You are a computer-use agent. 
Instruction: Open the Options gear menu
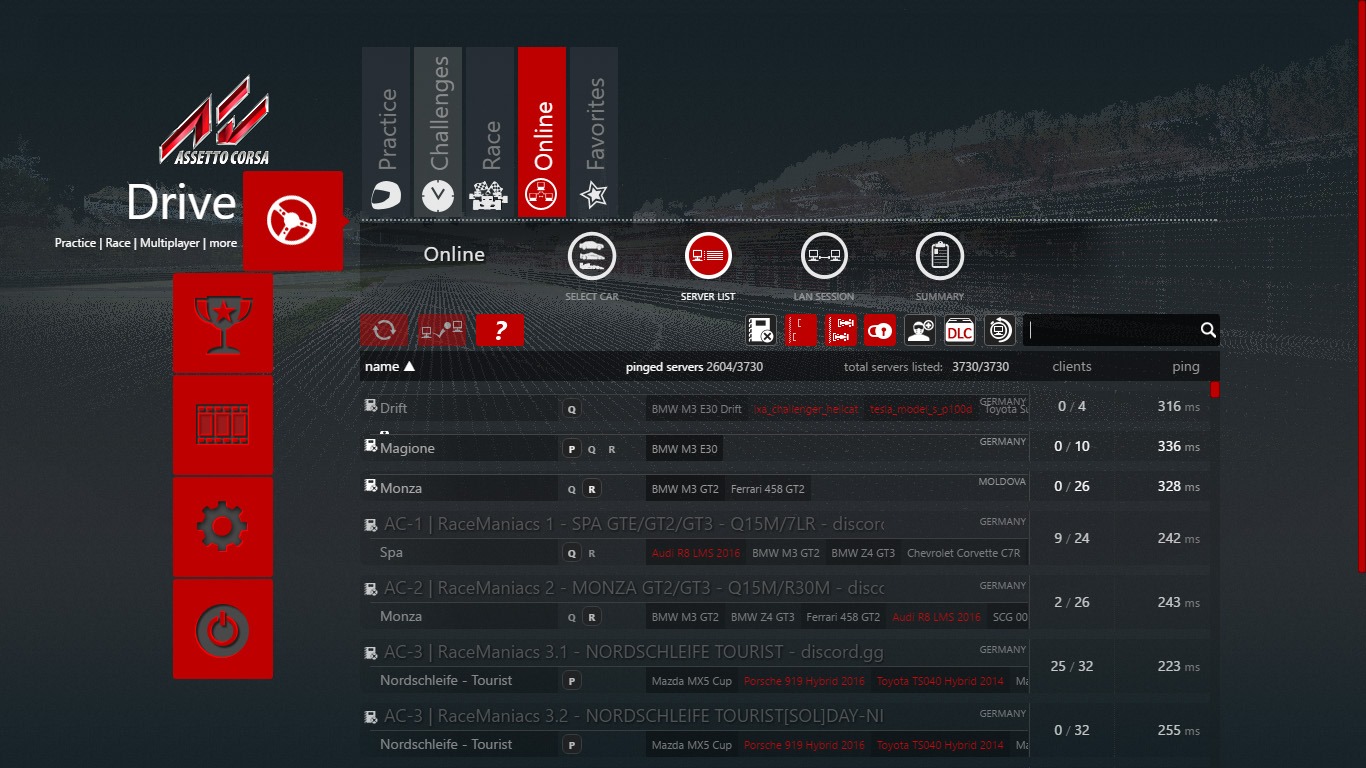click(x=223, y=527)
